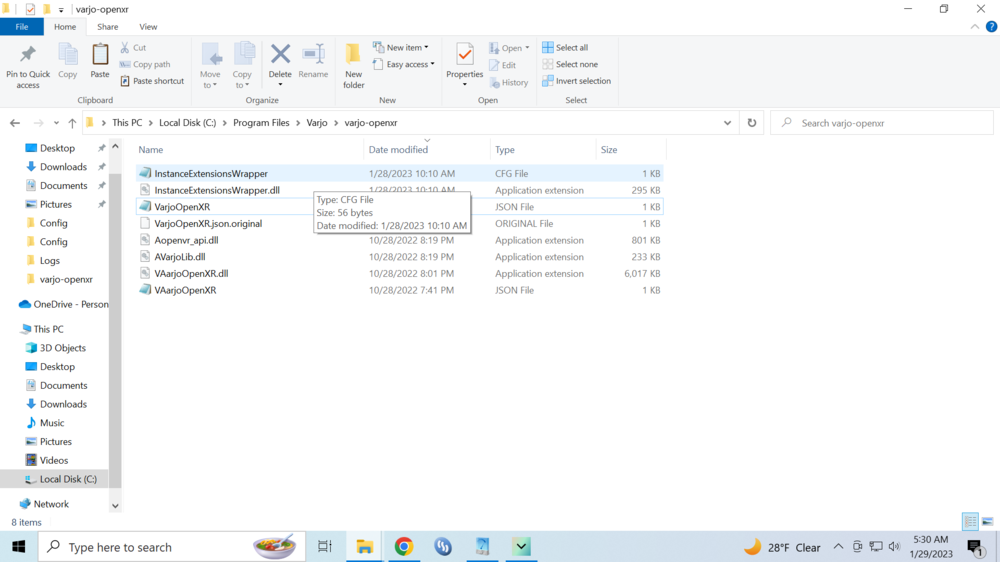This screenshot has height=562, width=1000.
Task: Collapse the ribbon with the chevron
Action: [x=974, y=27]
